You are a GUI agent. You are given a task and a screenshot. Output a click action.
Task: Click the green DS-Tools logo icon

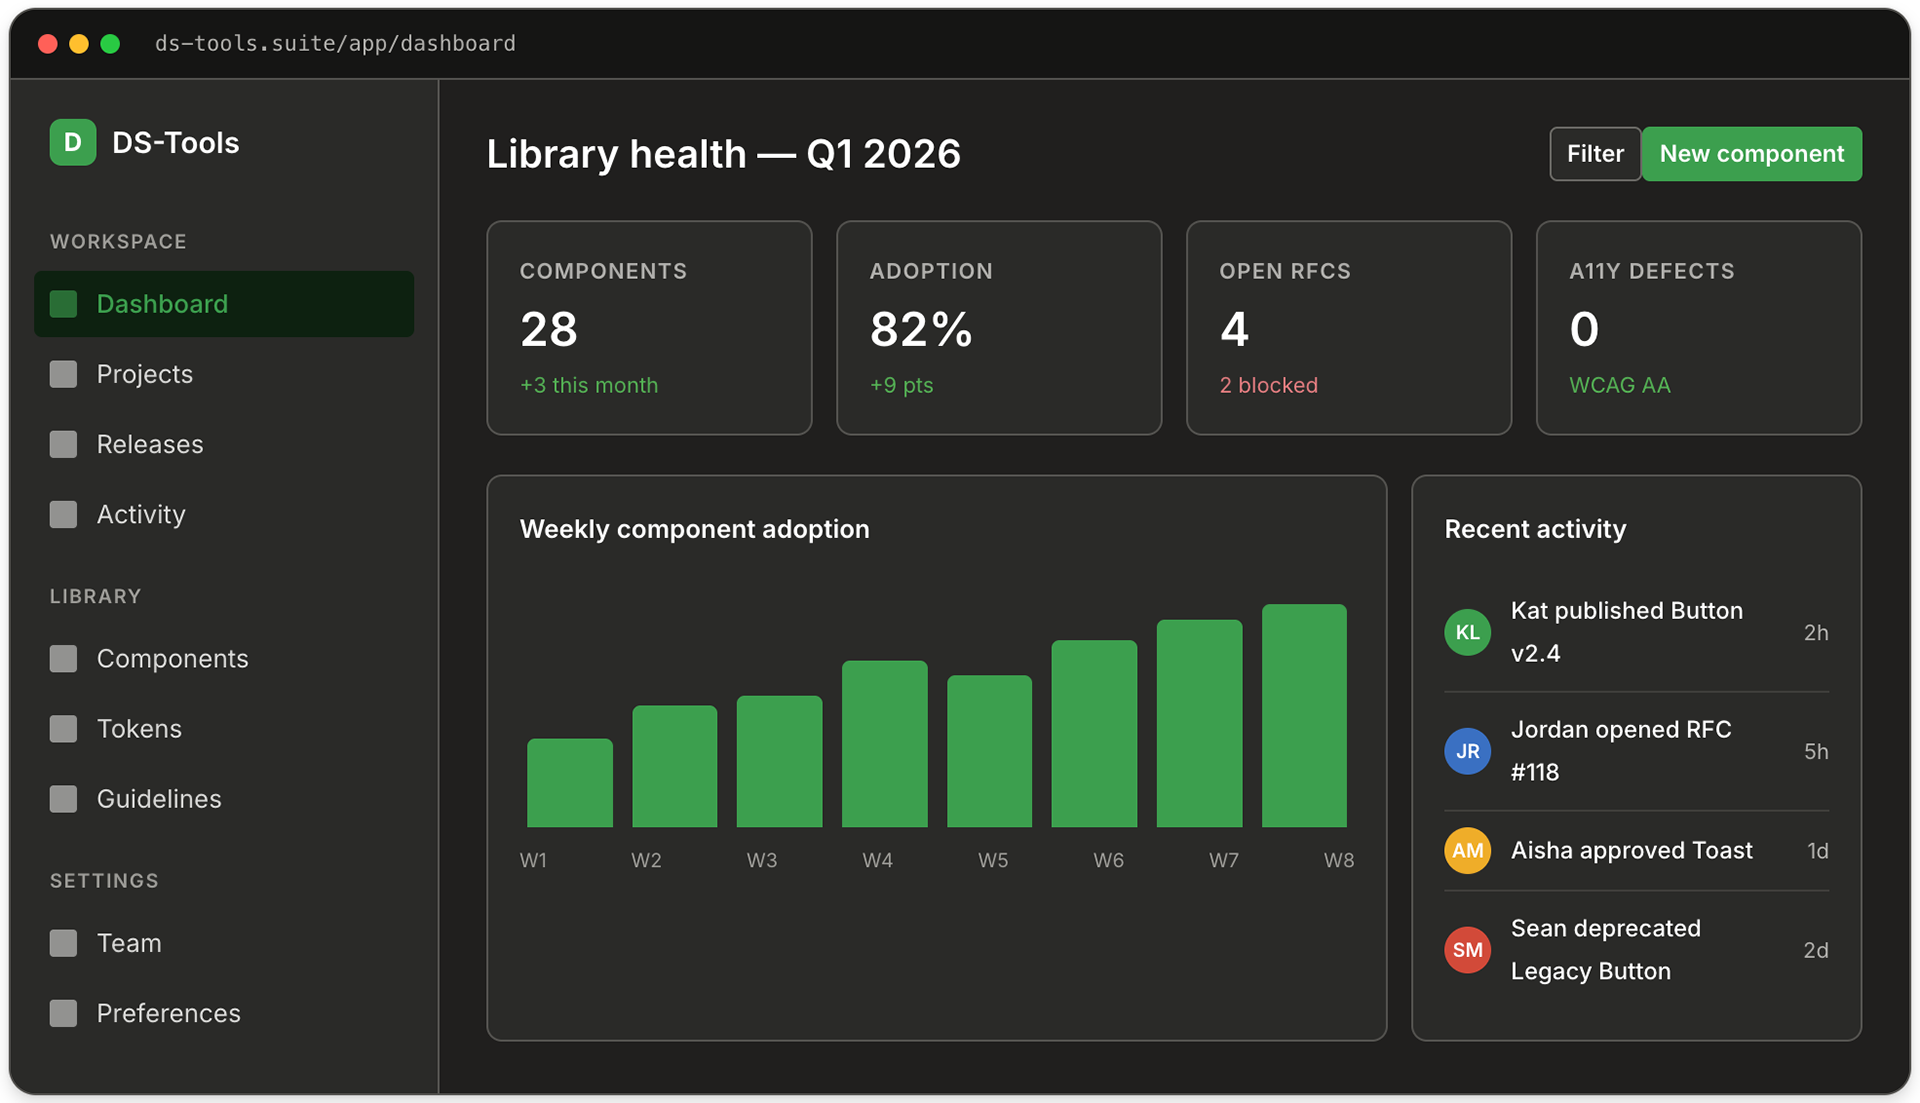[72, 142]
